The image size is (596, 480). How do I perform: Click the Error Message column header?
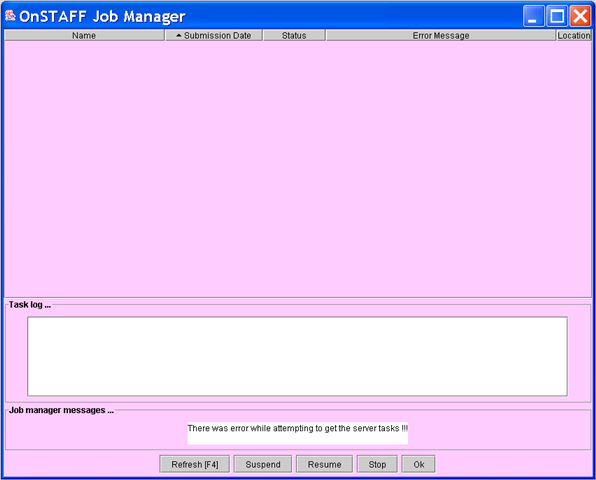(441, 35)
